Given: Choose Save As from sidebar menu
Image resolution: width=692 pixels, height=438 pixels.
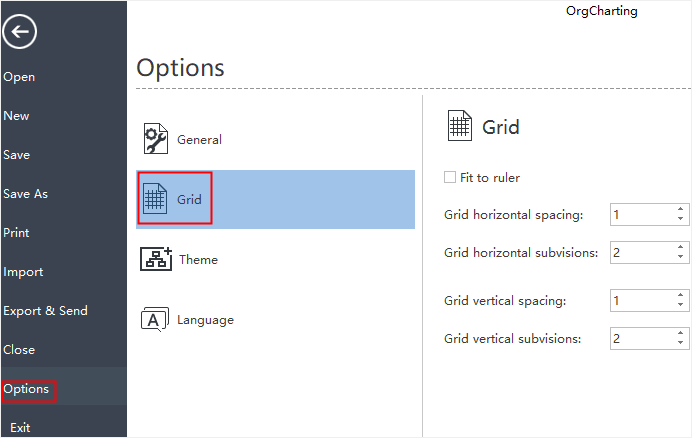Looking at the screenshot, I should [x=25, y=193].
